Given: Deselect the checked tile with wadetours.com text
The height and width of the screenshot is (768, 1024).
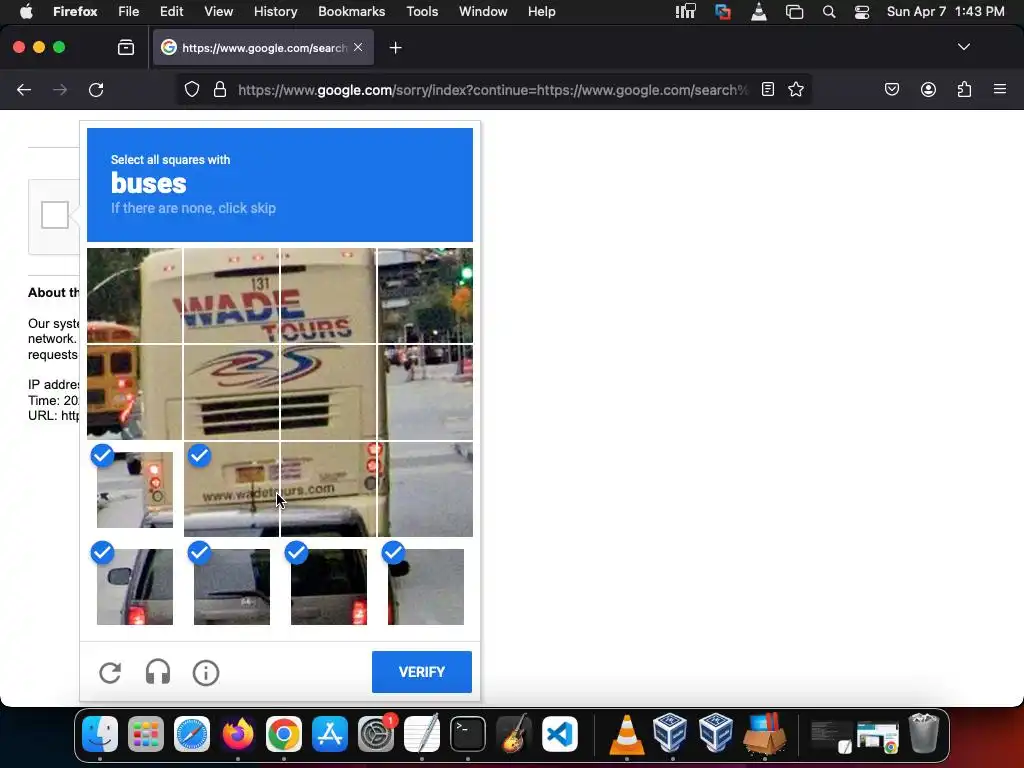Looking at the screenshot, I should tap(231, 489).
